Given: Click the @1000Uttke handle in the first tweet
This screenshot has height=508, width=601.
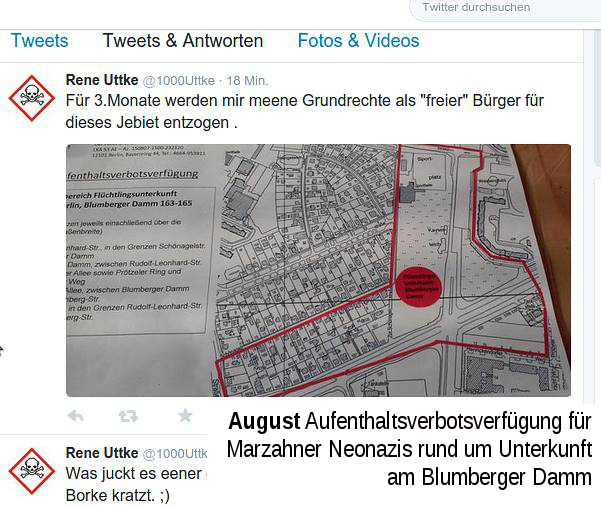Looking at the screenshot, I should tap(179, 81).
